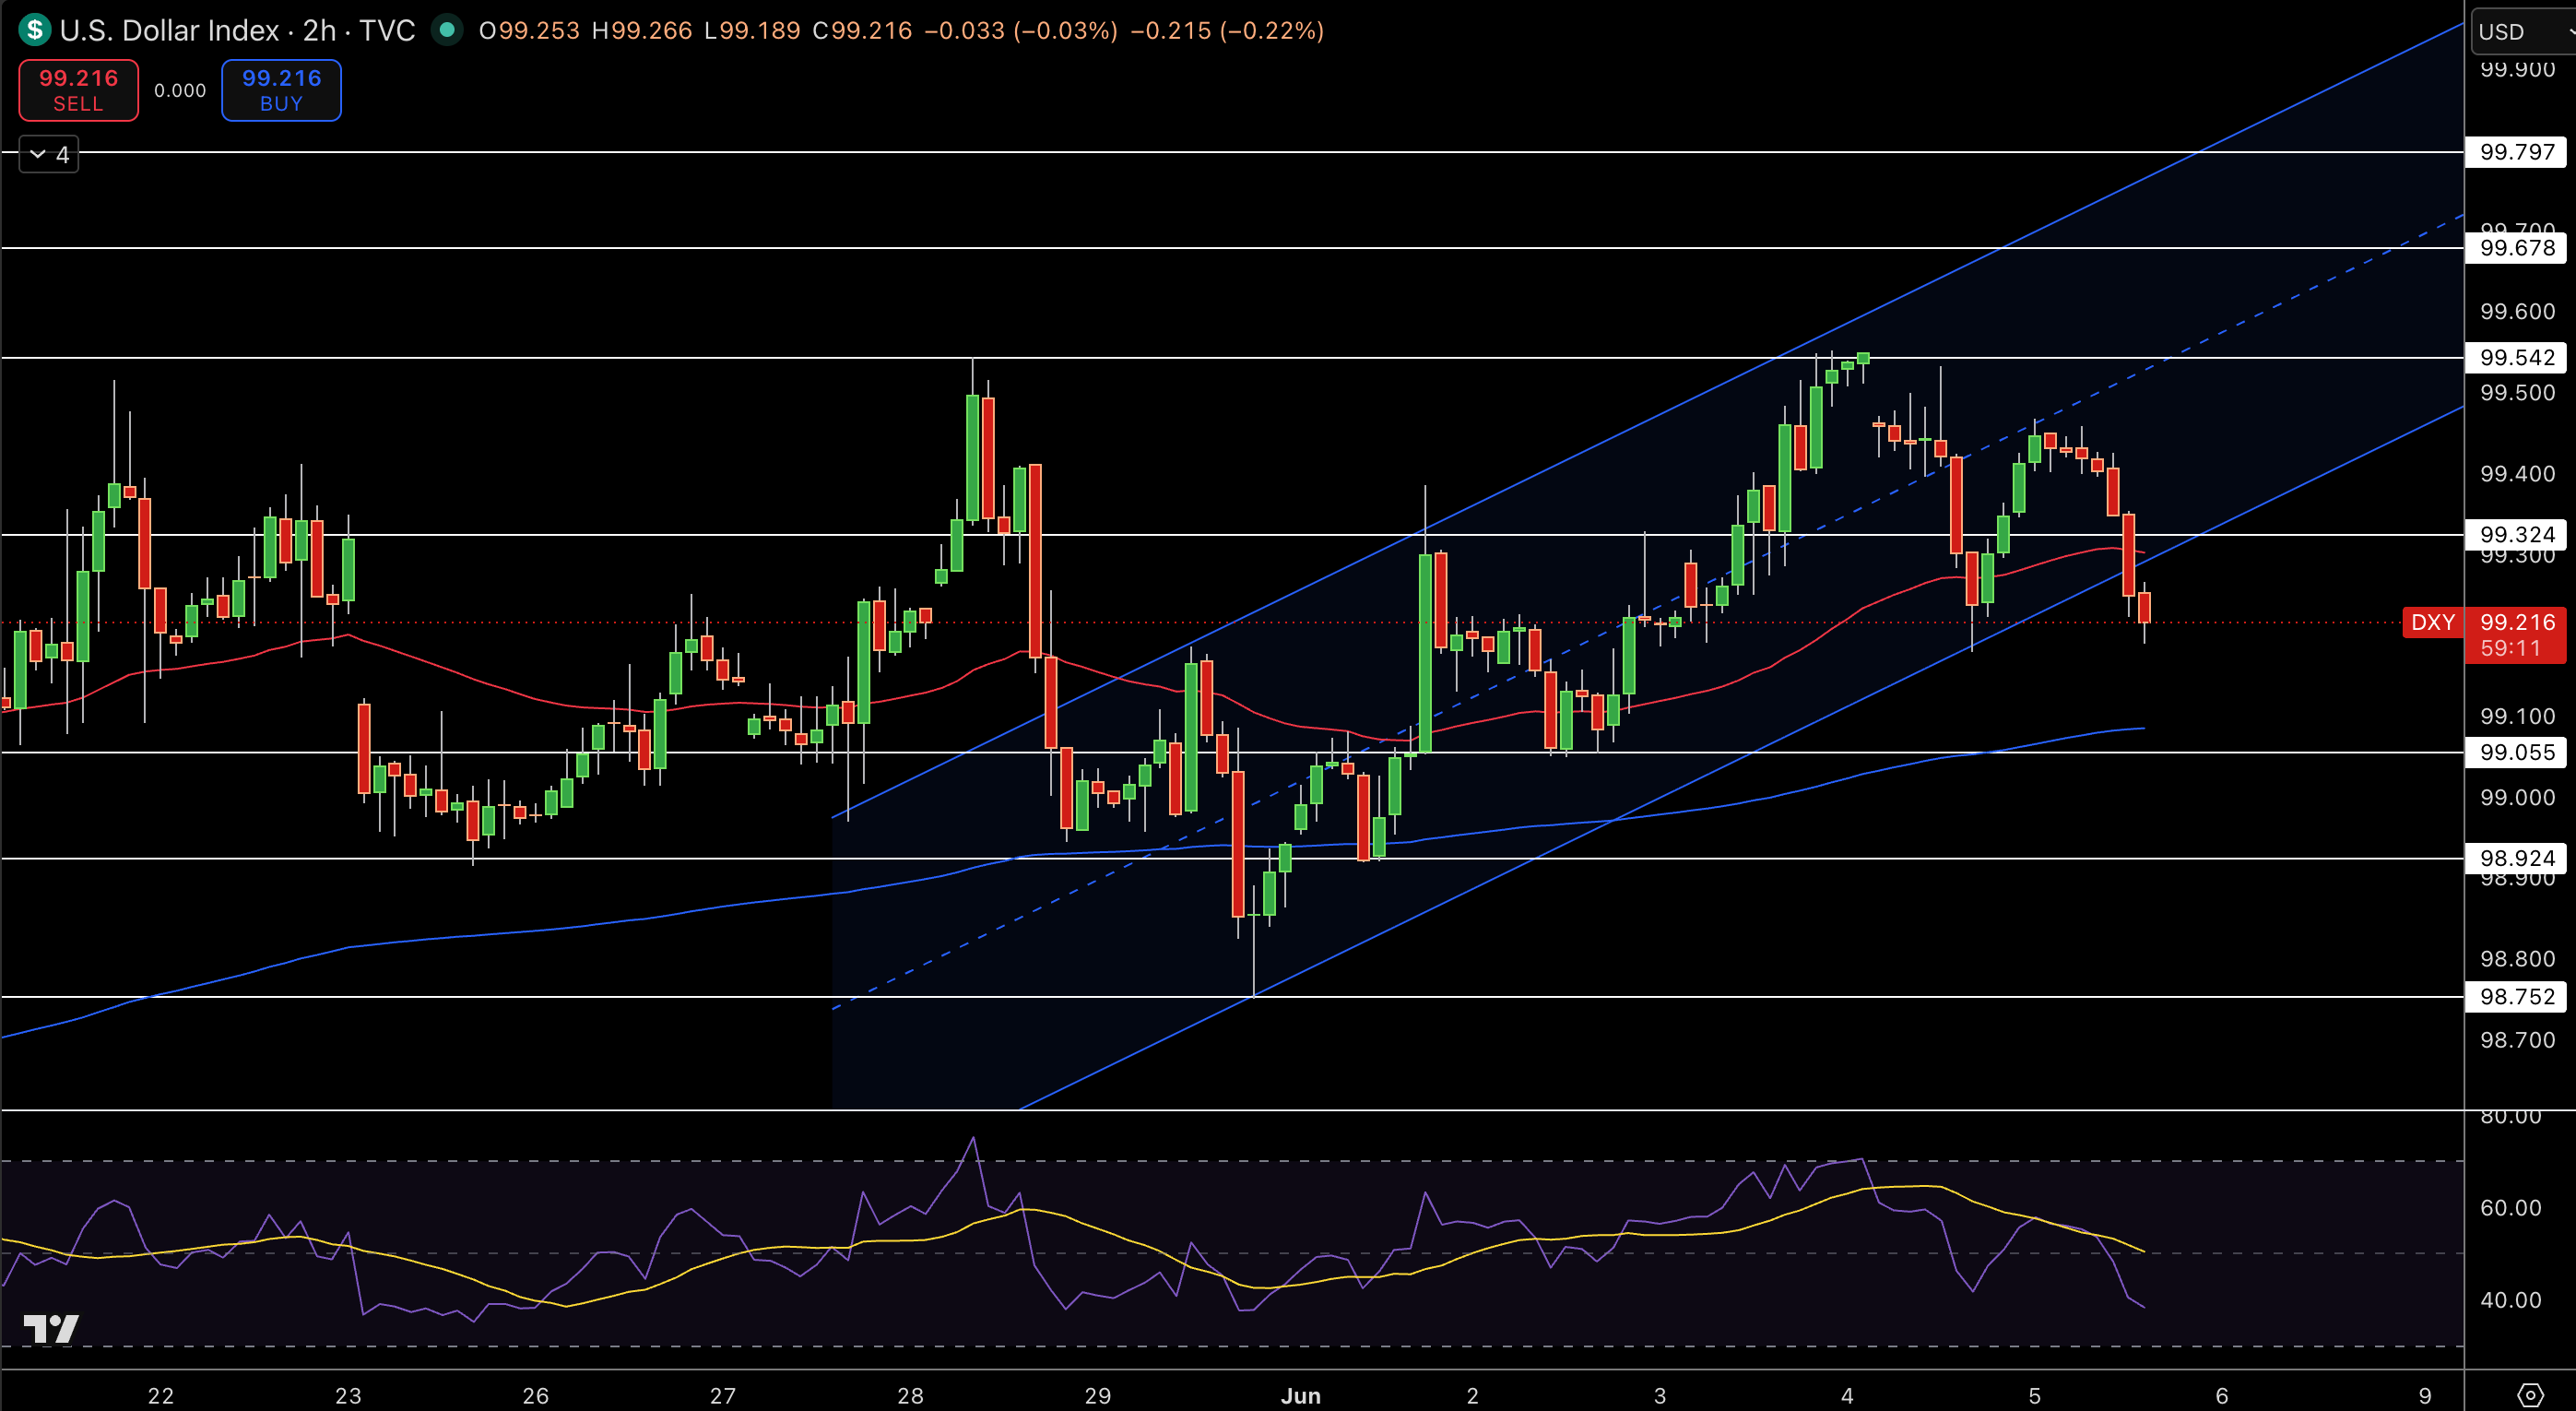Click the 99.797 horizontal line price label
The image size is (2576, 1411).
[2517, 152]
